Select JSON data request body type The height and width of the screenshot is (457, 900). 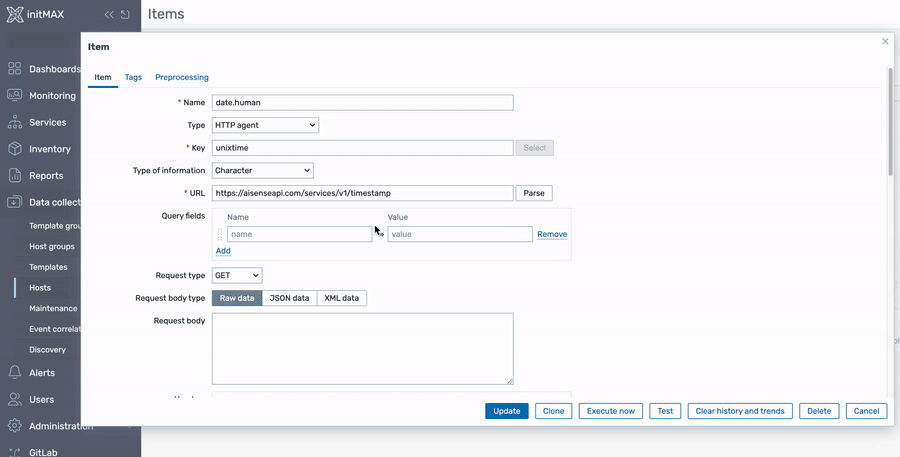point(289,298)
